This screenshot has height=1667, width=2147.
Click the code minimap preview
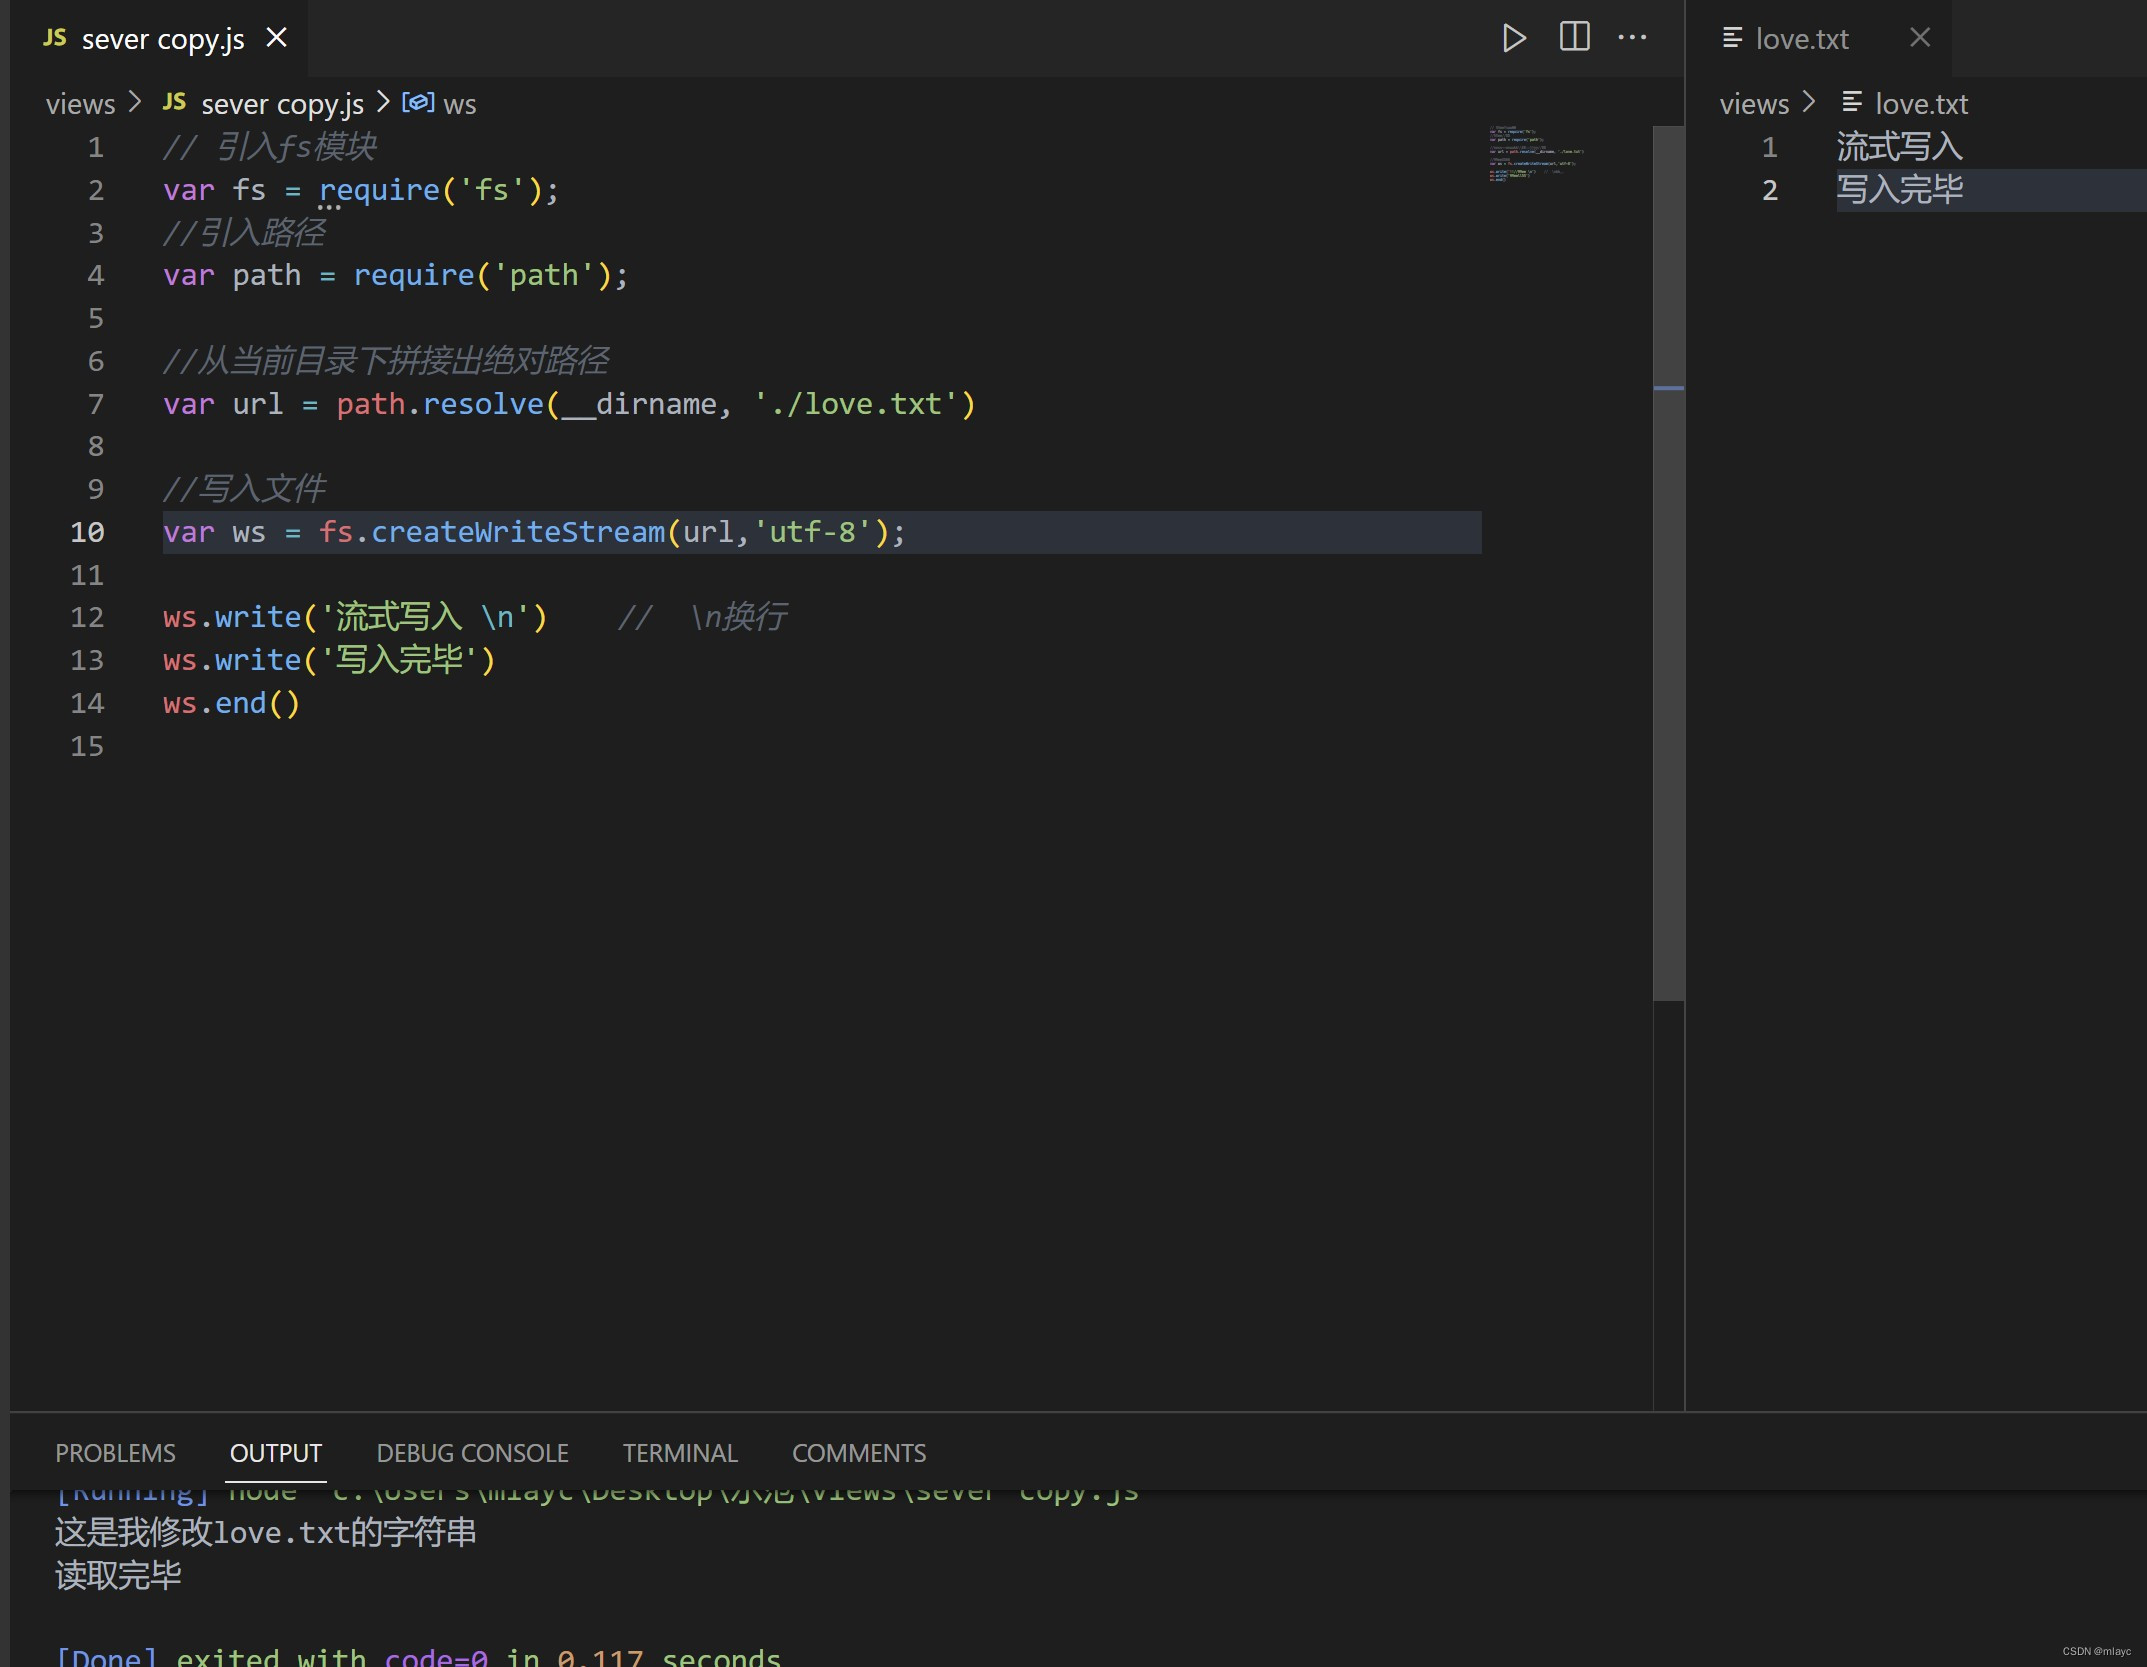click(1535, 153)
